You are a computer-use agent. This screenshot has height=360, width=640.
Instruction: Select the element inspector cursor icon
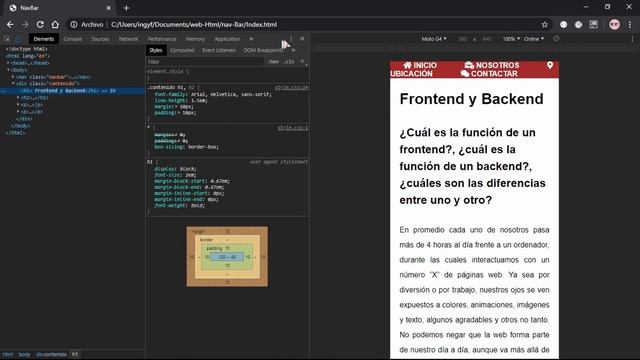pos(7,39)
